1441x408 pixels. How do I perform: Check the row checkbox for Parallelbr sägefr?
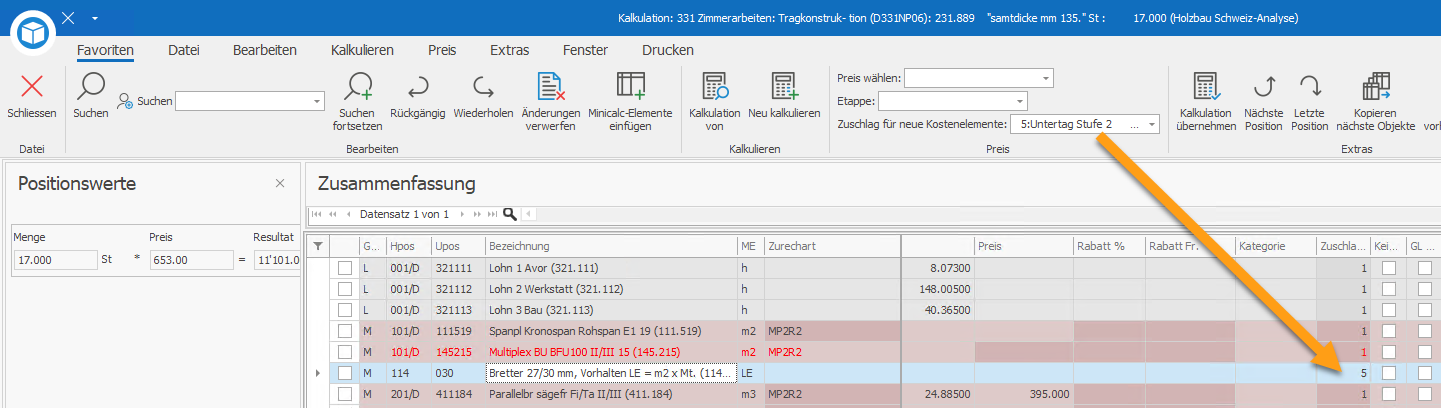[345, 394]
